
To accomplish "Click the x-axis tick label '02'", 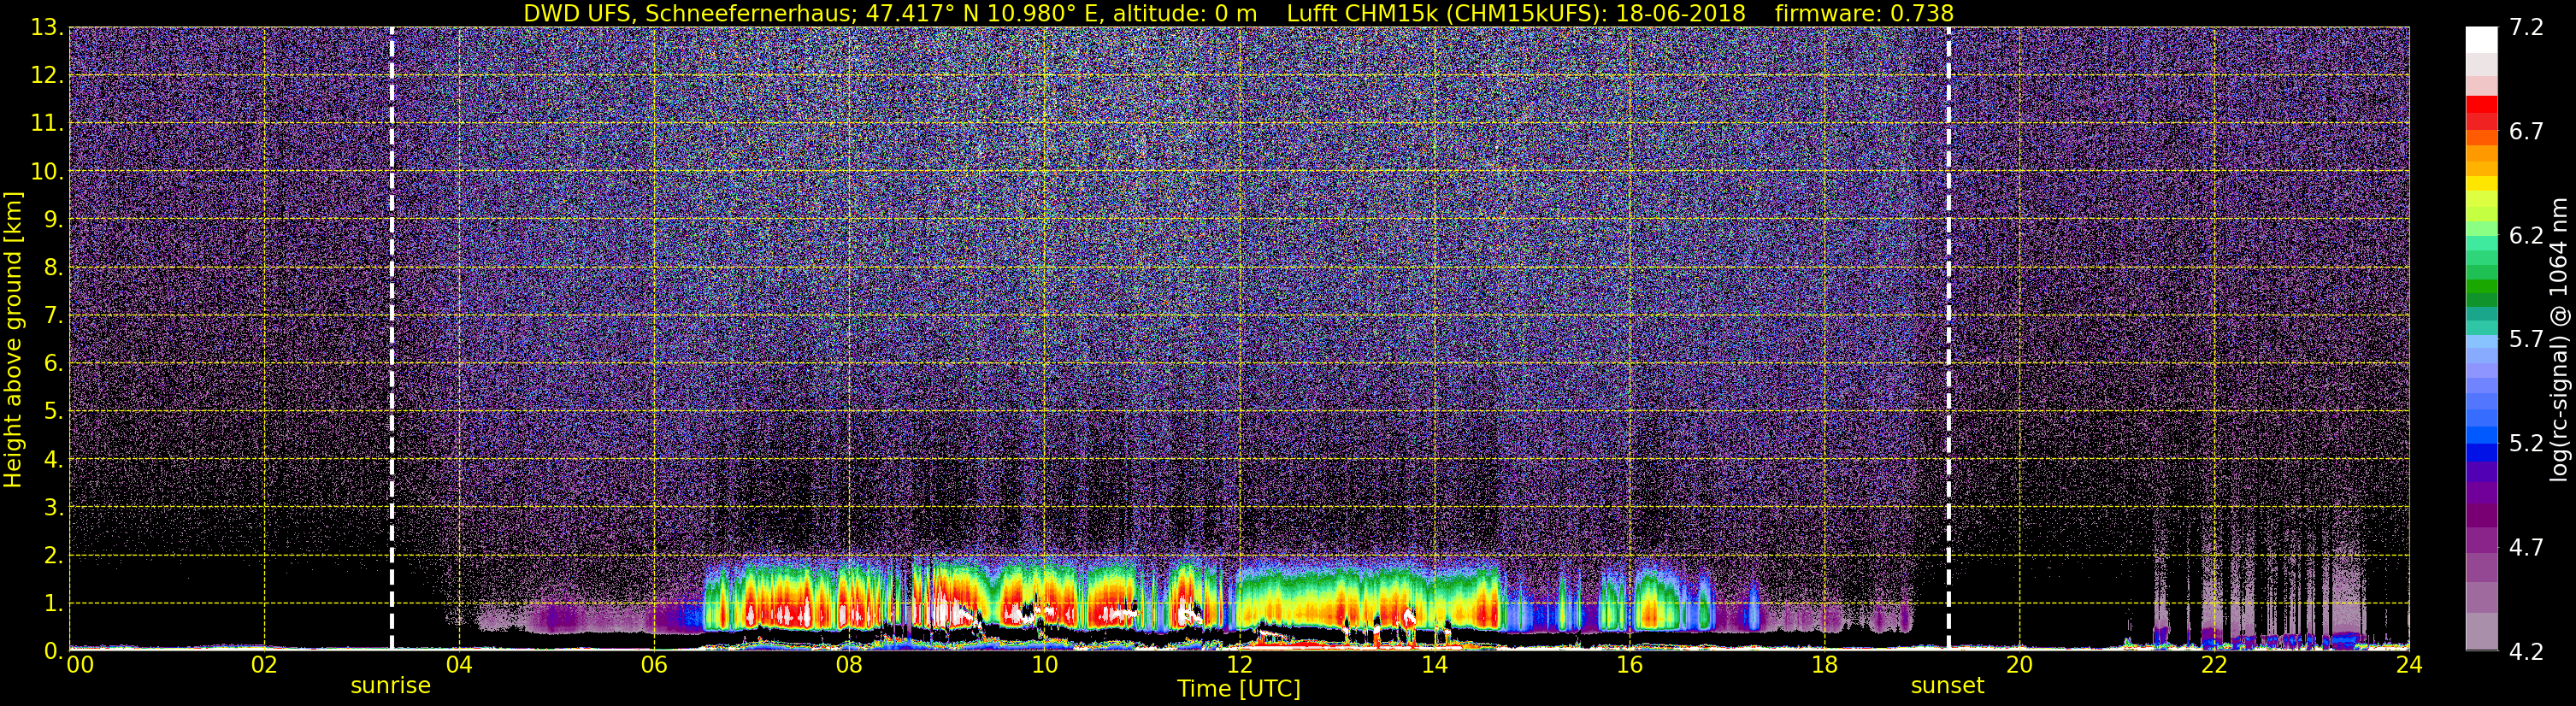I will coord(264,666).
